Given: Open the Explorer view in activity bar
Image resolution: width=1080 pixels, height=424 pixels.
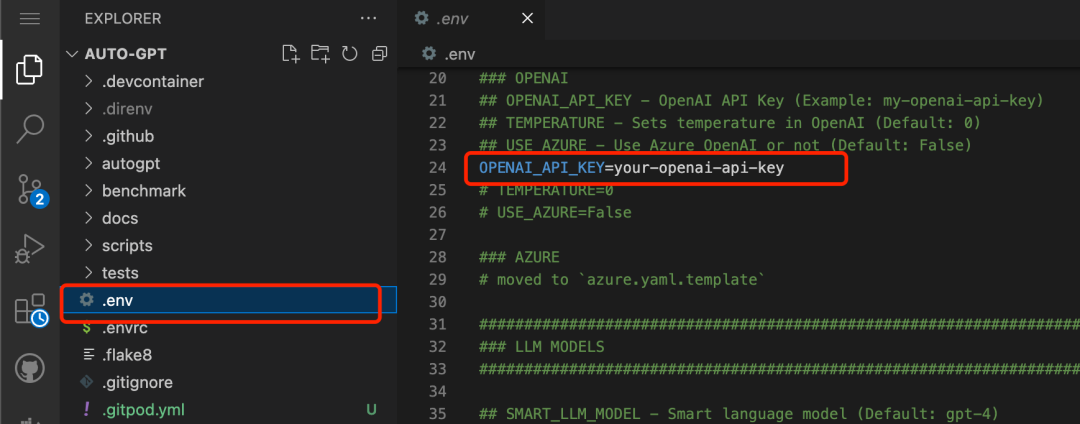Looking at the screenshot, I should pos(30,70).
